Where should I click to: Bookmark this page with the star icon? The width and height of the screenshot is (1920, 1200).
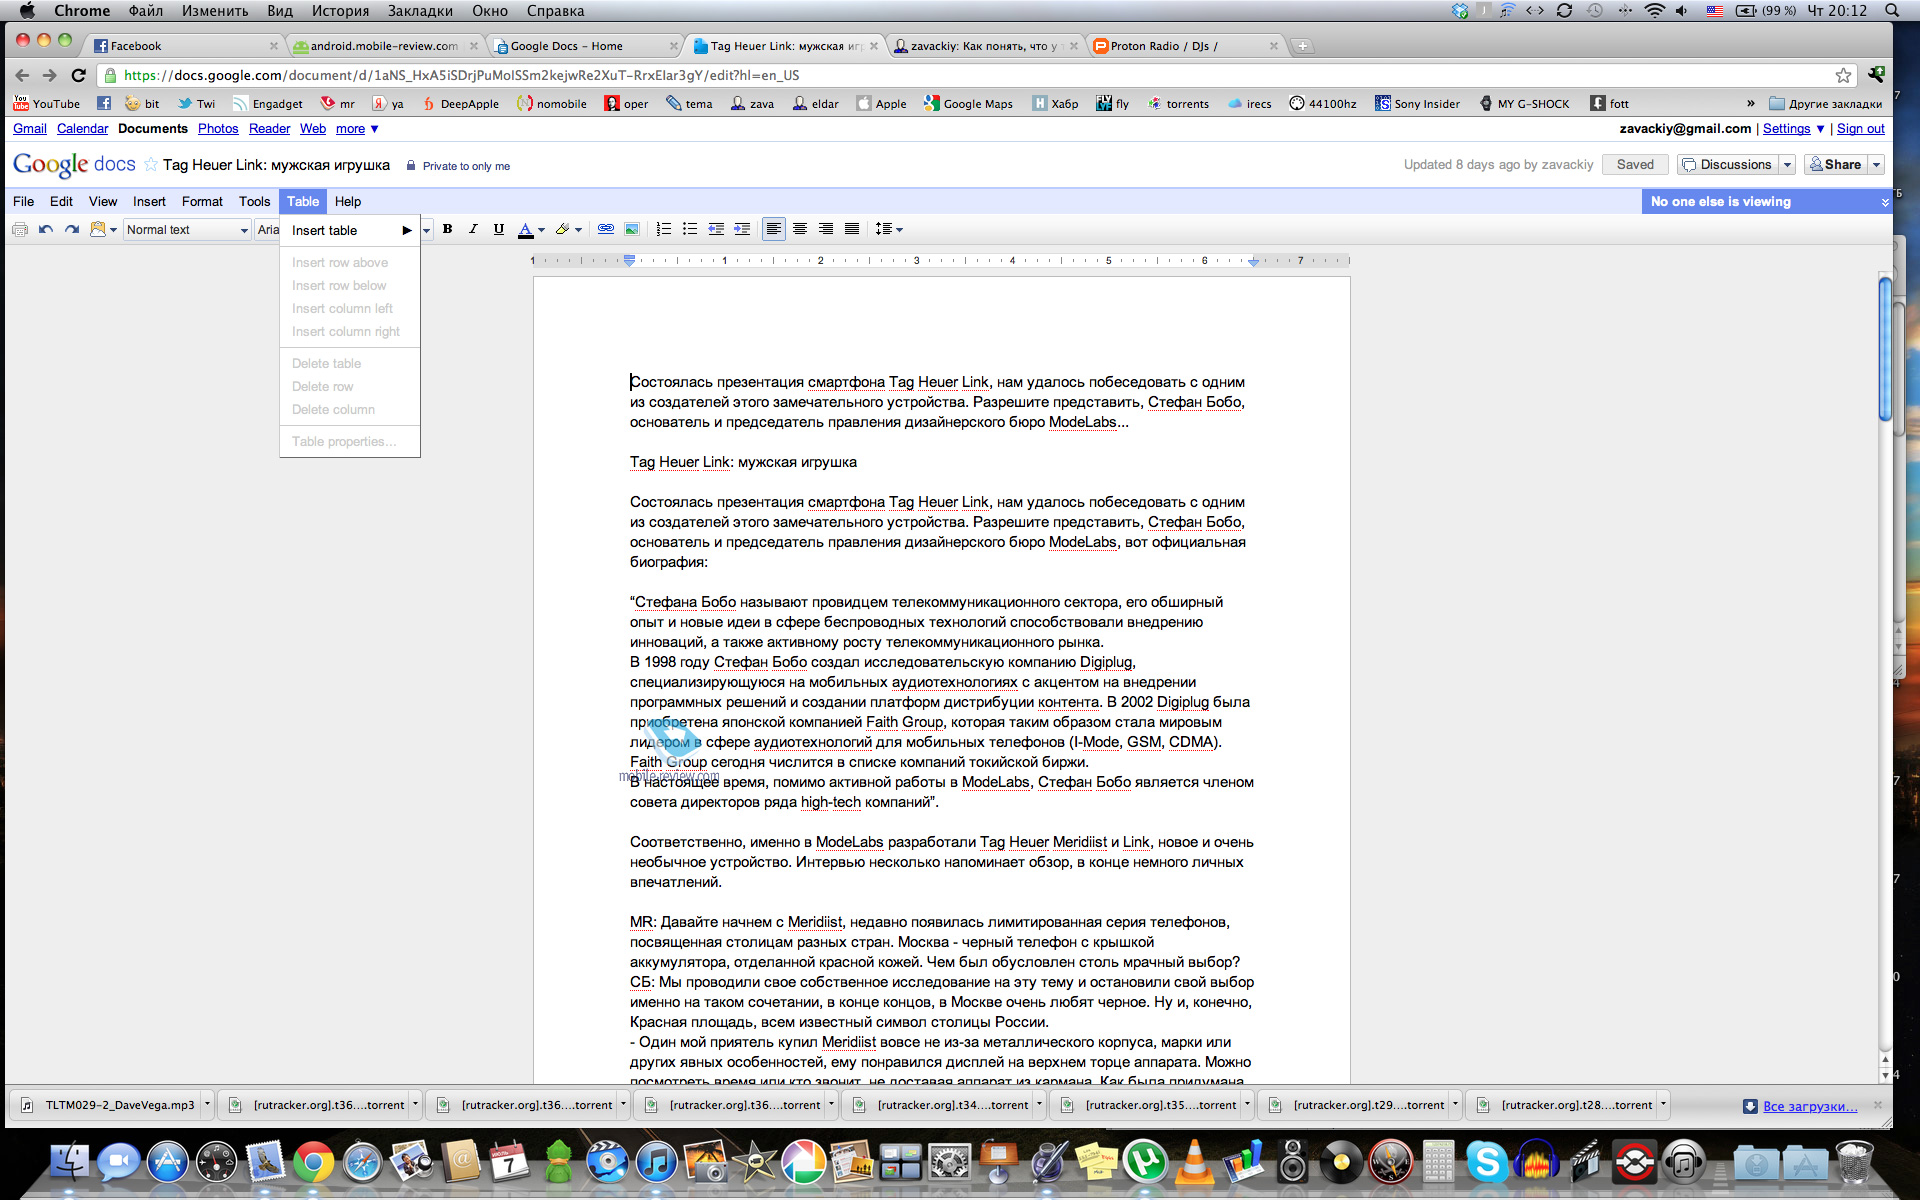click(1843, 75)
